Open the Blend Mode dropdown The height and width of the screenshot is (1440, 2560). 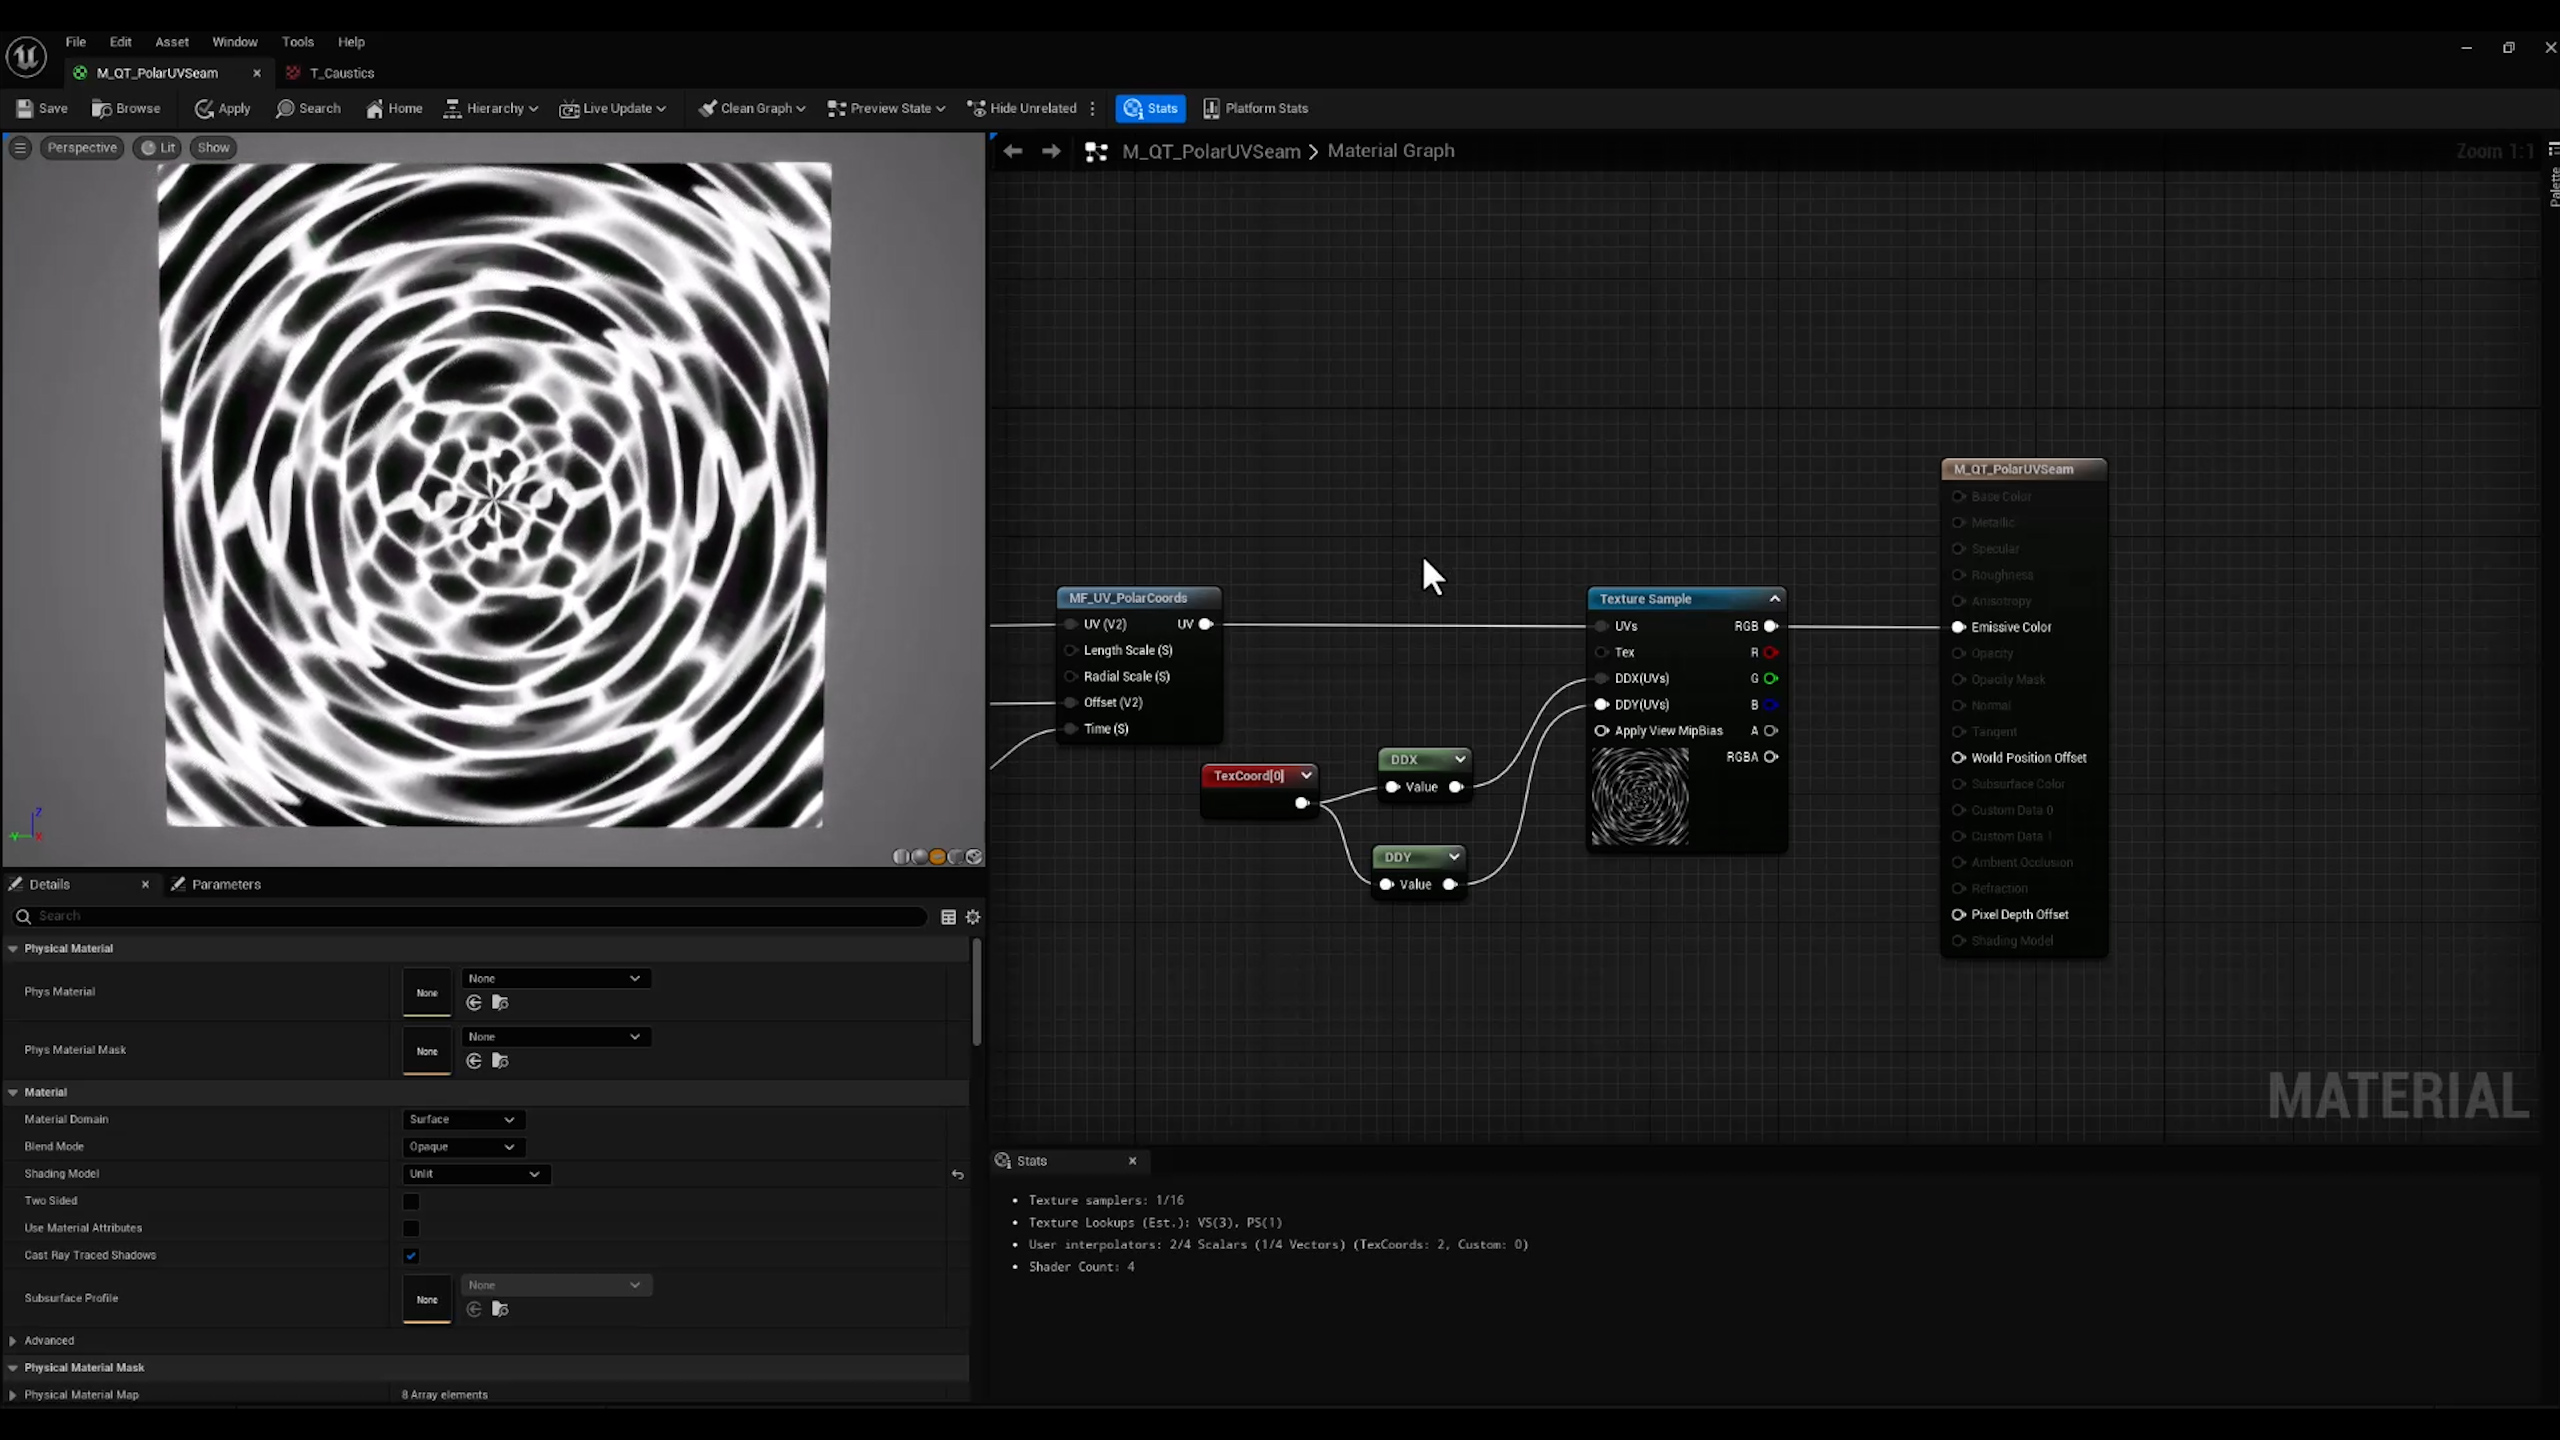(x=462, y=1147)
